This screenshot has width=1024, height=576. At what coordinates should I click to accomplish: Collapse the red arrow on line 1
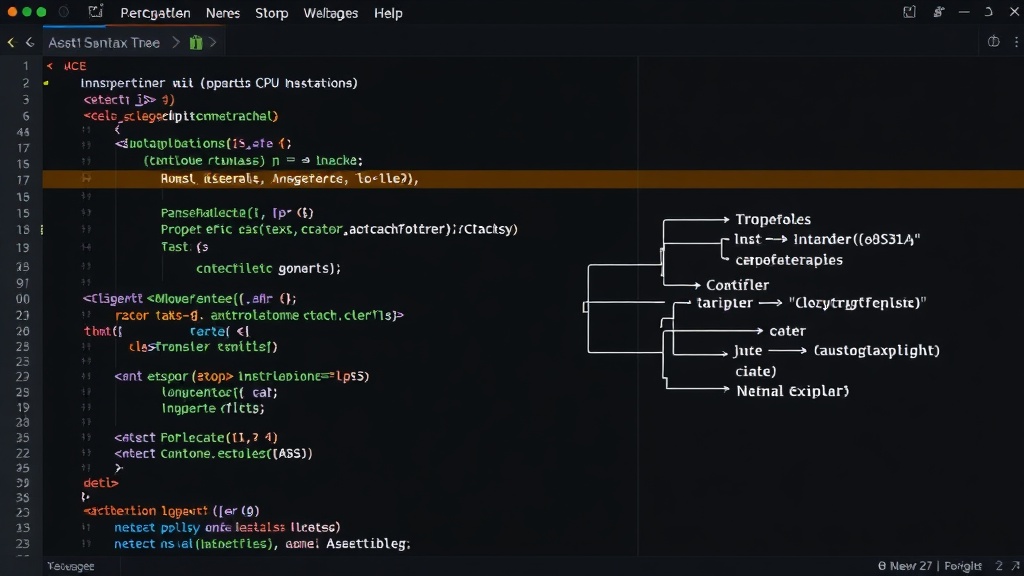(50, 66)
